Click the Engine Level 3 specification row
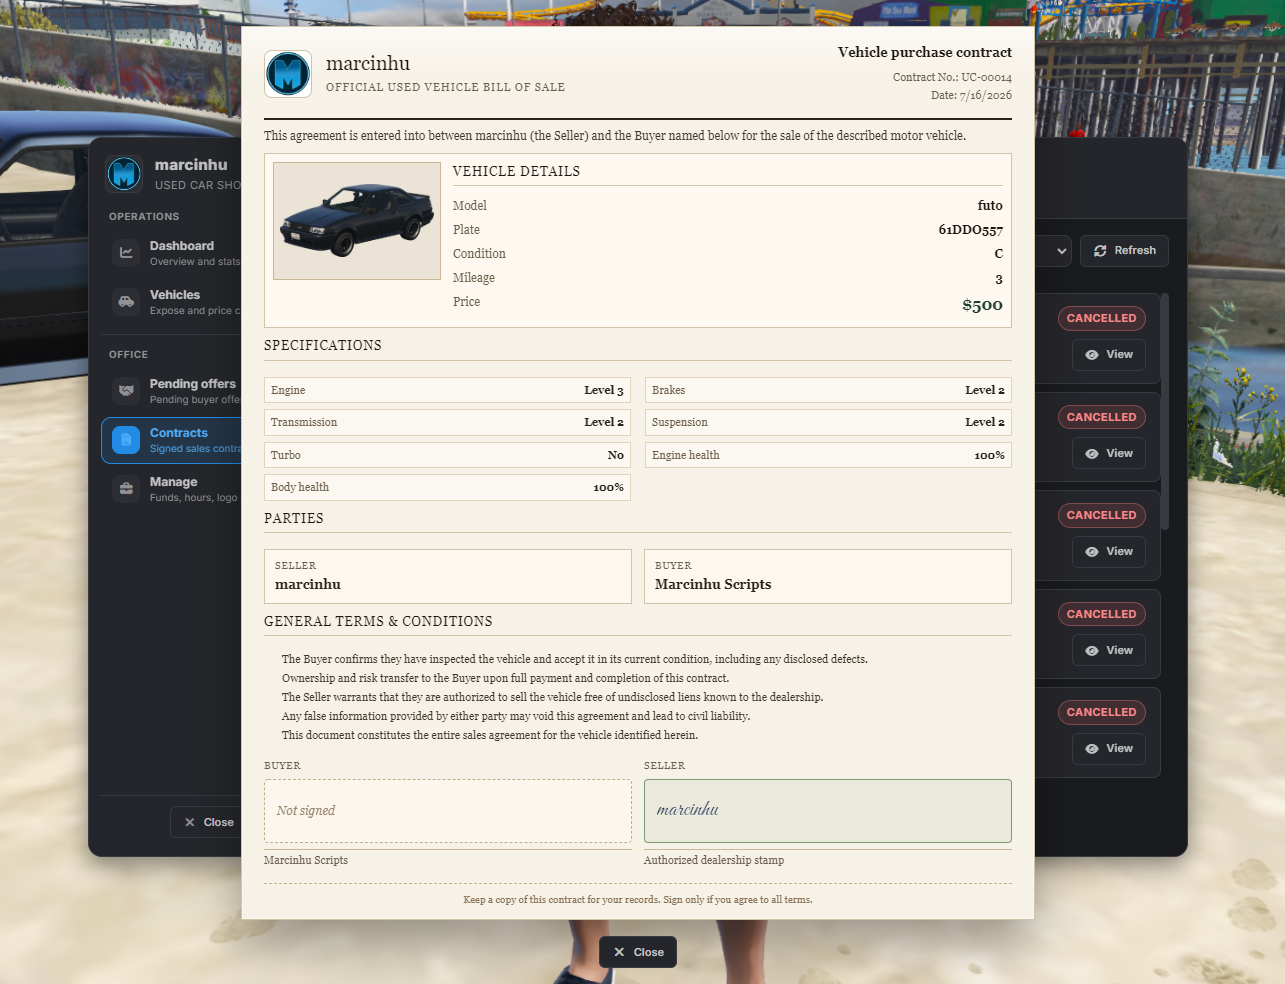The height and width of the screenshot is (984, 1285). (x=448, y=390)
